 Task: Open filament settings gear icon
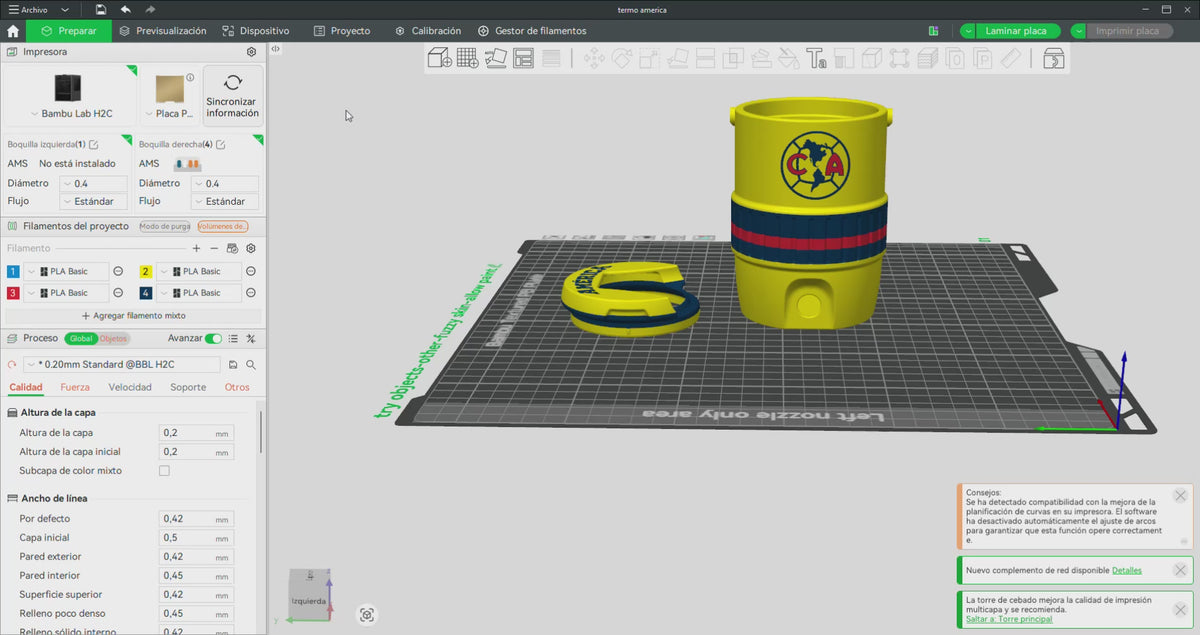click(x=251, y=248)
